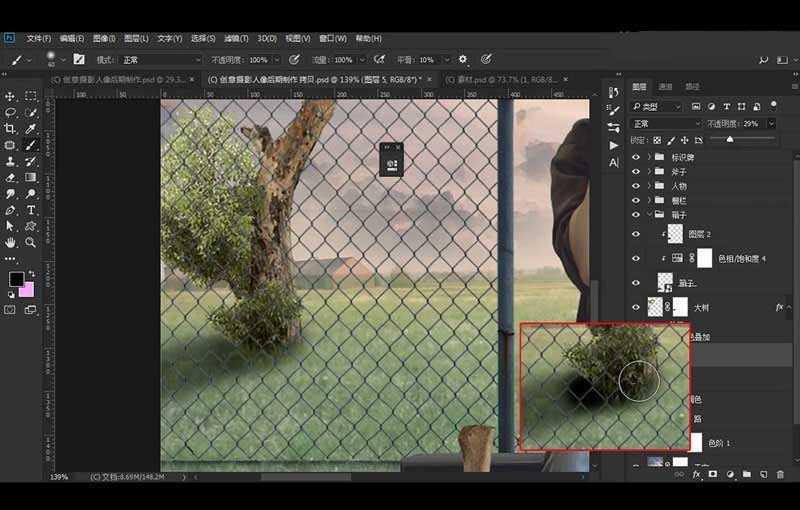Viewport: 800px width, 510px height.
Task: Hide the 图层 2 layer
Action: [636, 233]
